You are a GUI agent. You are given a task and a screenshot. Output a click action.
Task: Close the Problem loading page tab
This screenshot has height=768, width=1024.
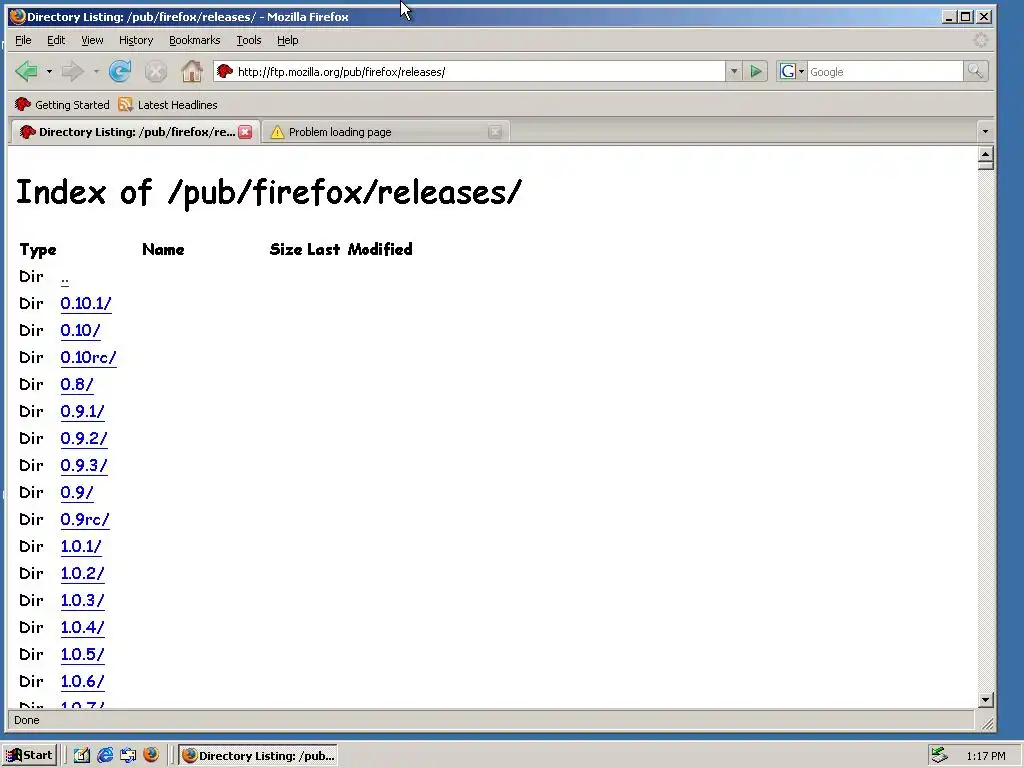pos(495,132)
